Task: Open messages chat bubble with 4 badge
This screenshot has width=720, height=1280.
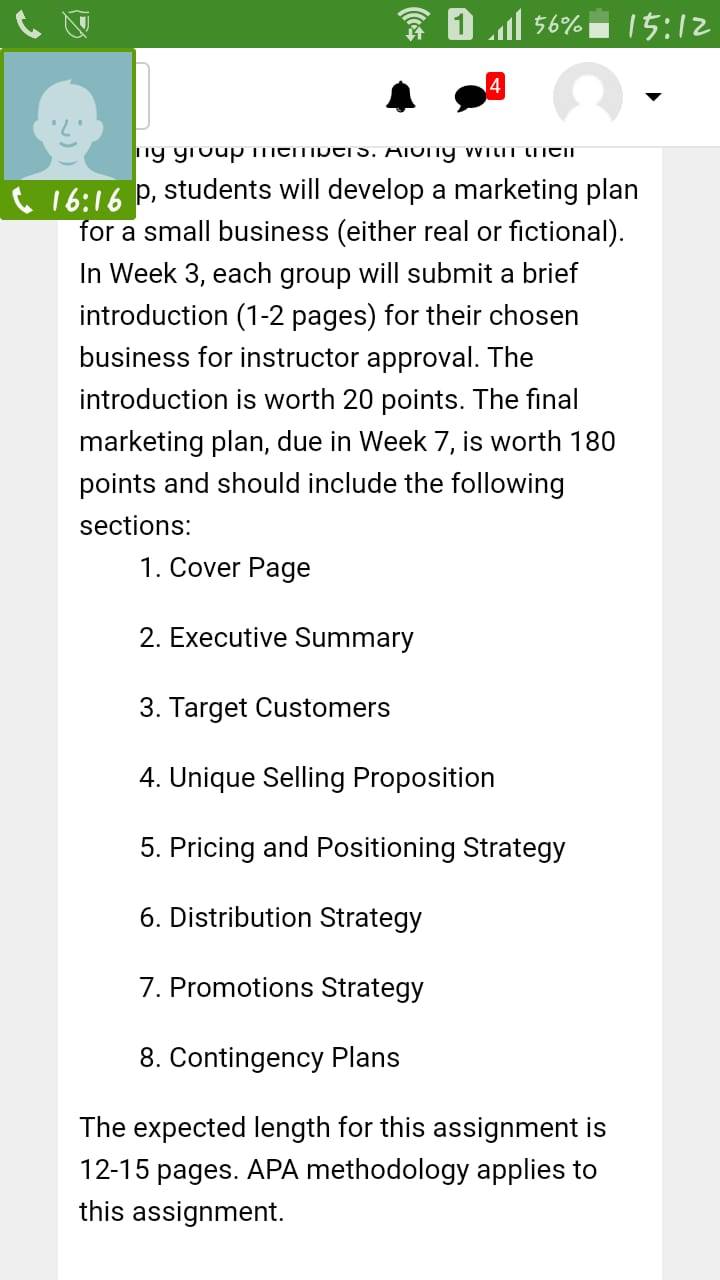Action: tap(470, 97)
